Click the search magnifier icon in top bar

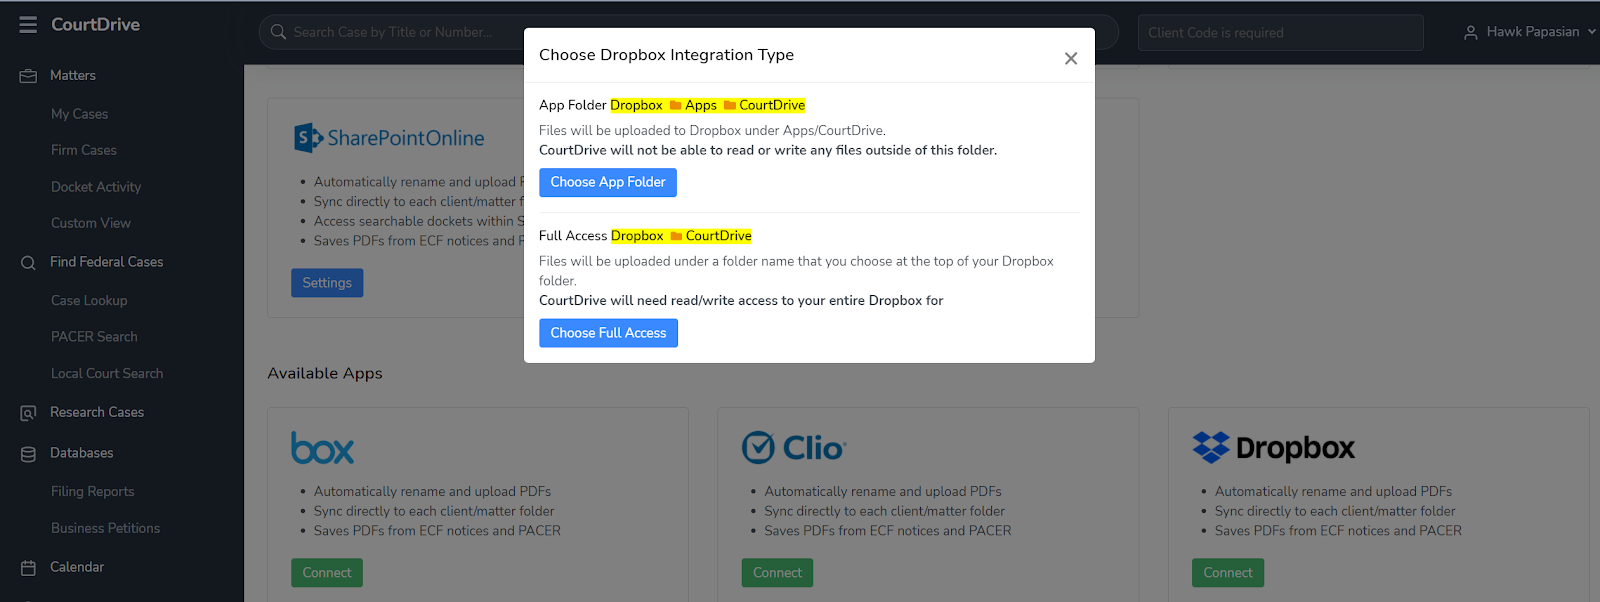(x=278, y=32)
